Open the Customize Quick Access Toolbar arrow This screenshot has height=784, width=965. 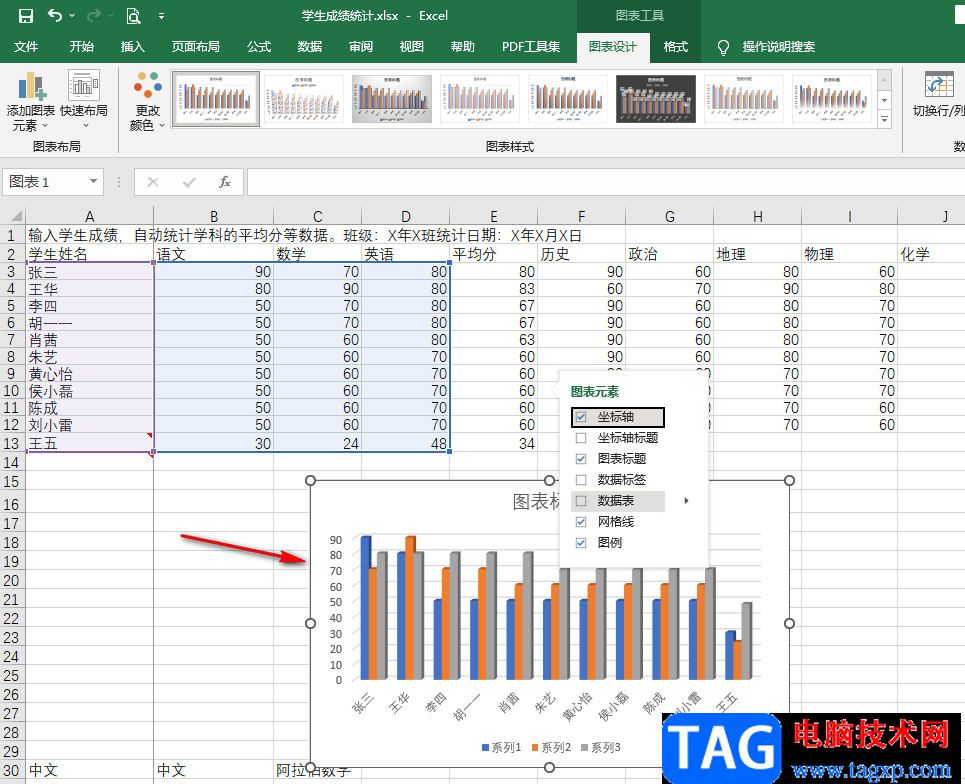(x=161, y=16)
